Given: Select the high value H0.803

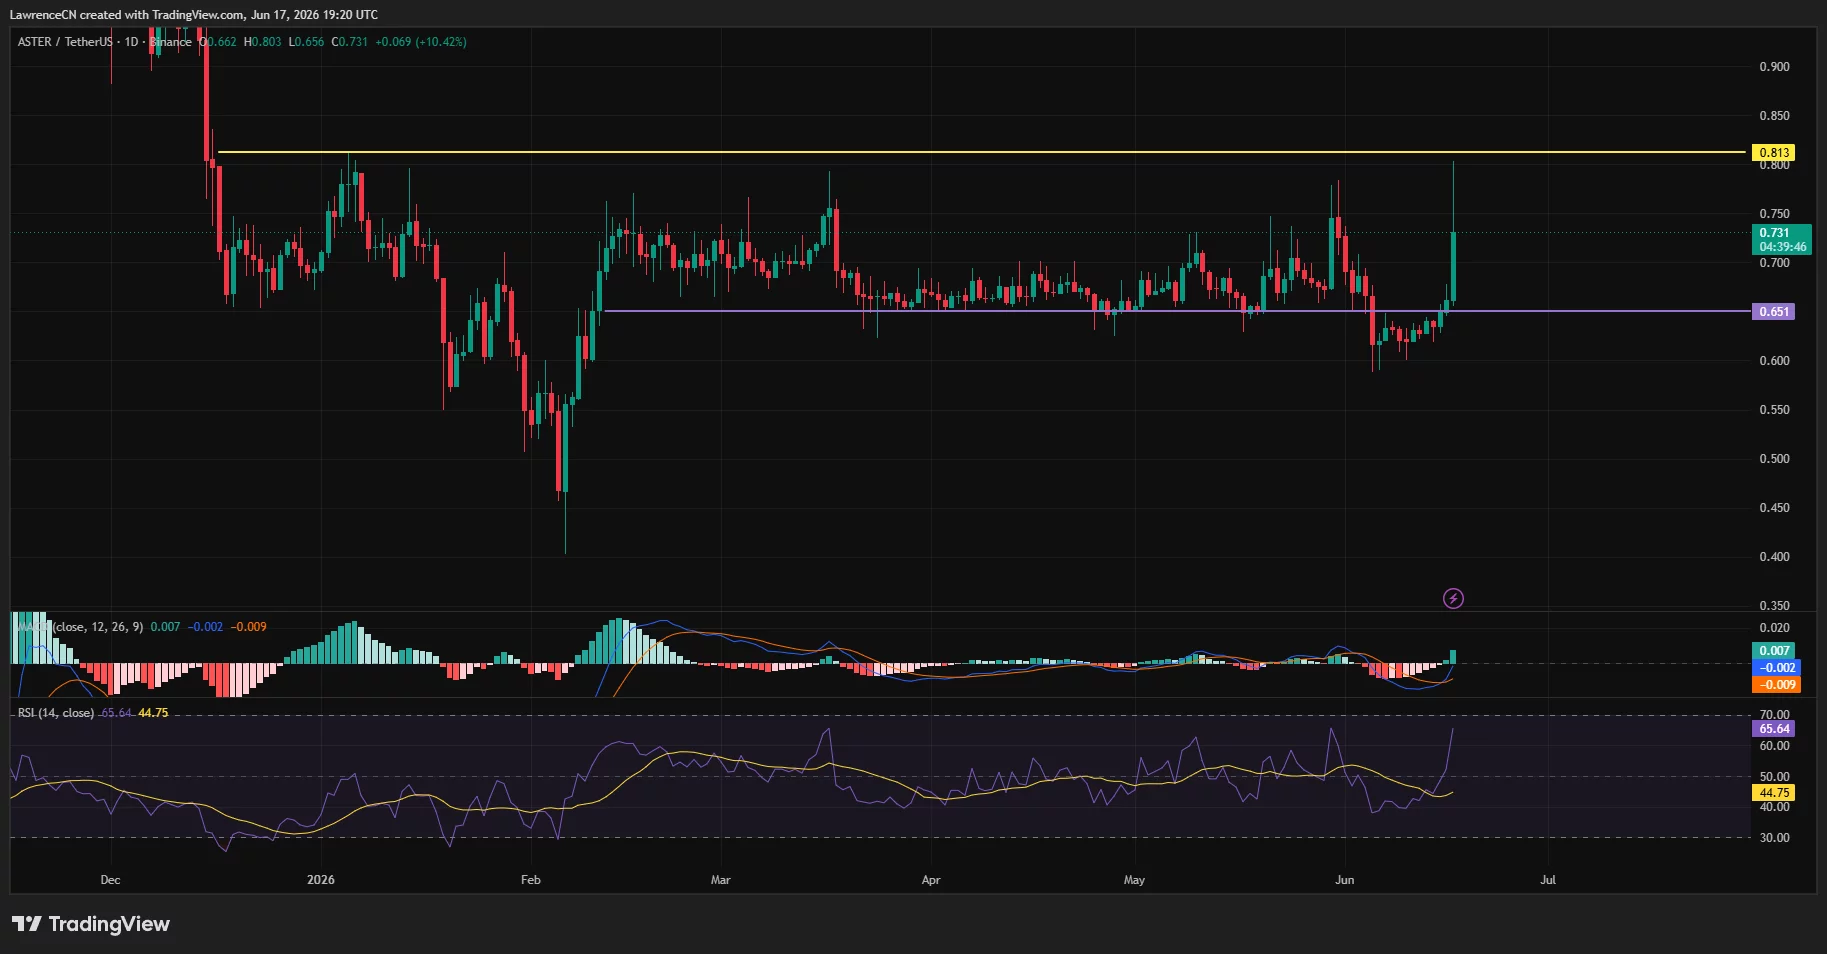Looking at the screenshot, I should [x=263, y=42].
